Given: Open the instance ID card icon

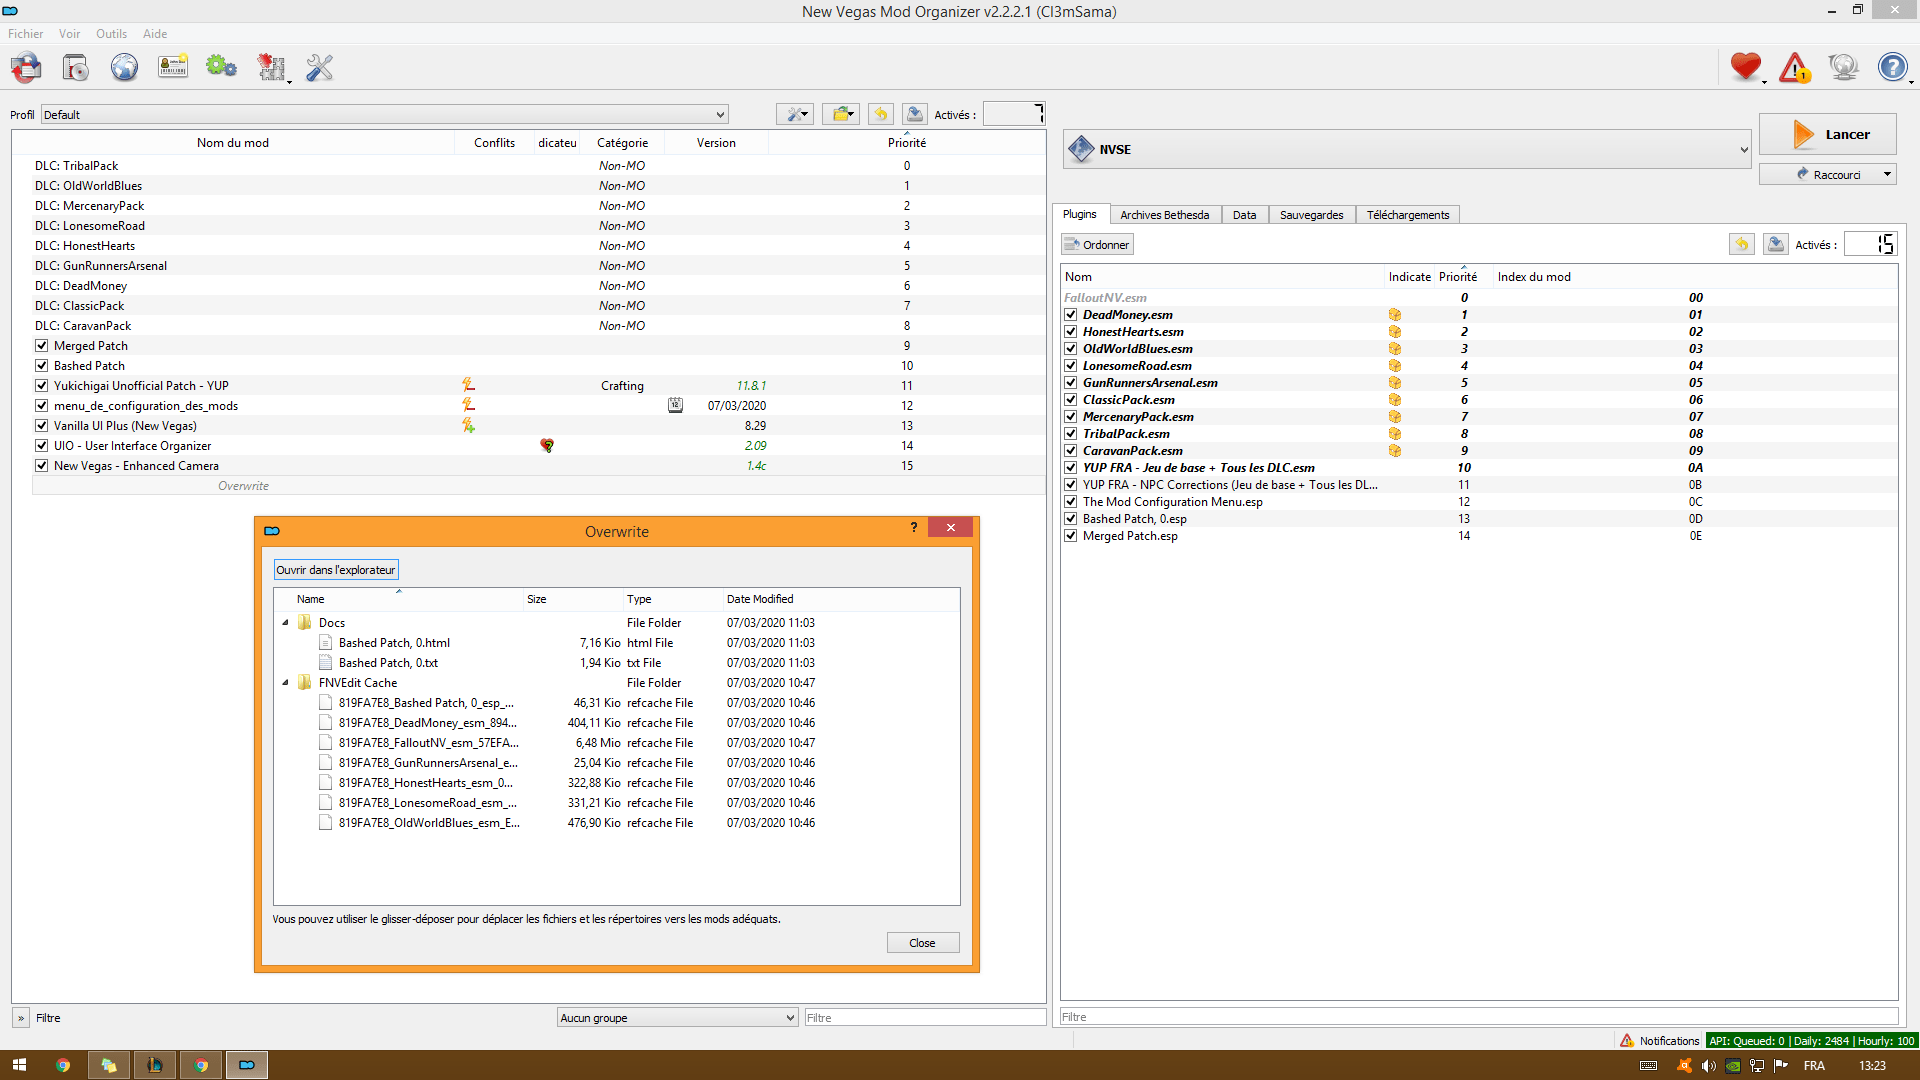Looking at the screenshot, I should [173, 68].
